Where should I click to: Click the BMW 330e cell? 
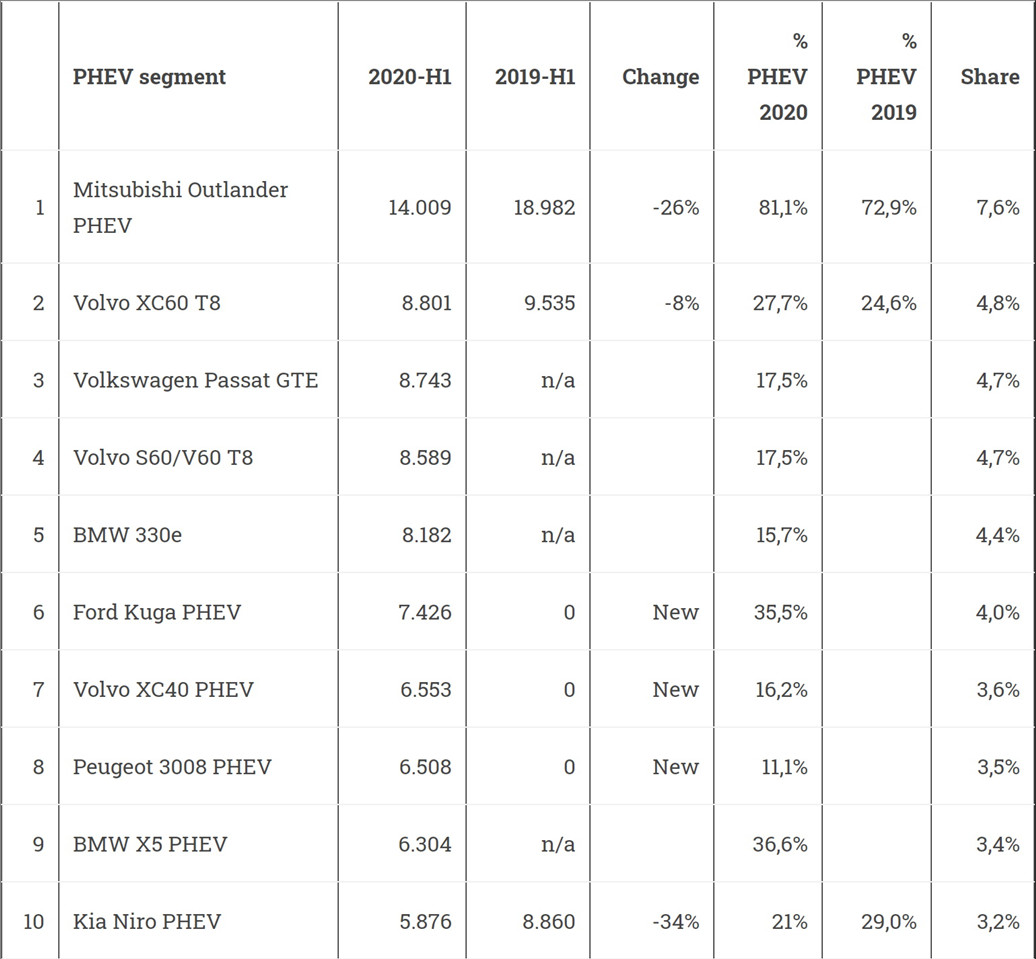pos(127,535)
